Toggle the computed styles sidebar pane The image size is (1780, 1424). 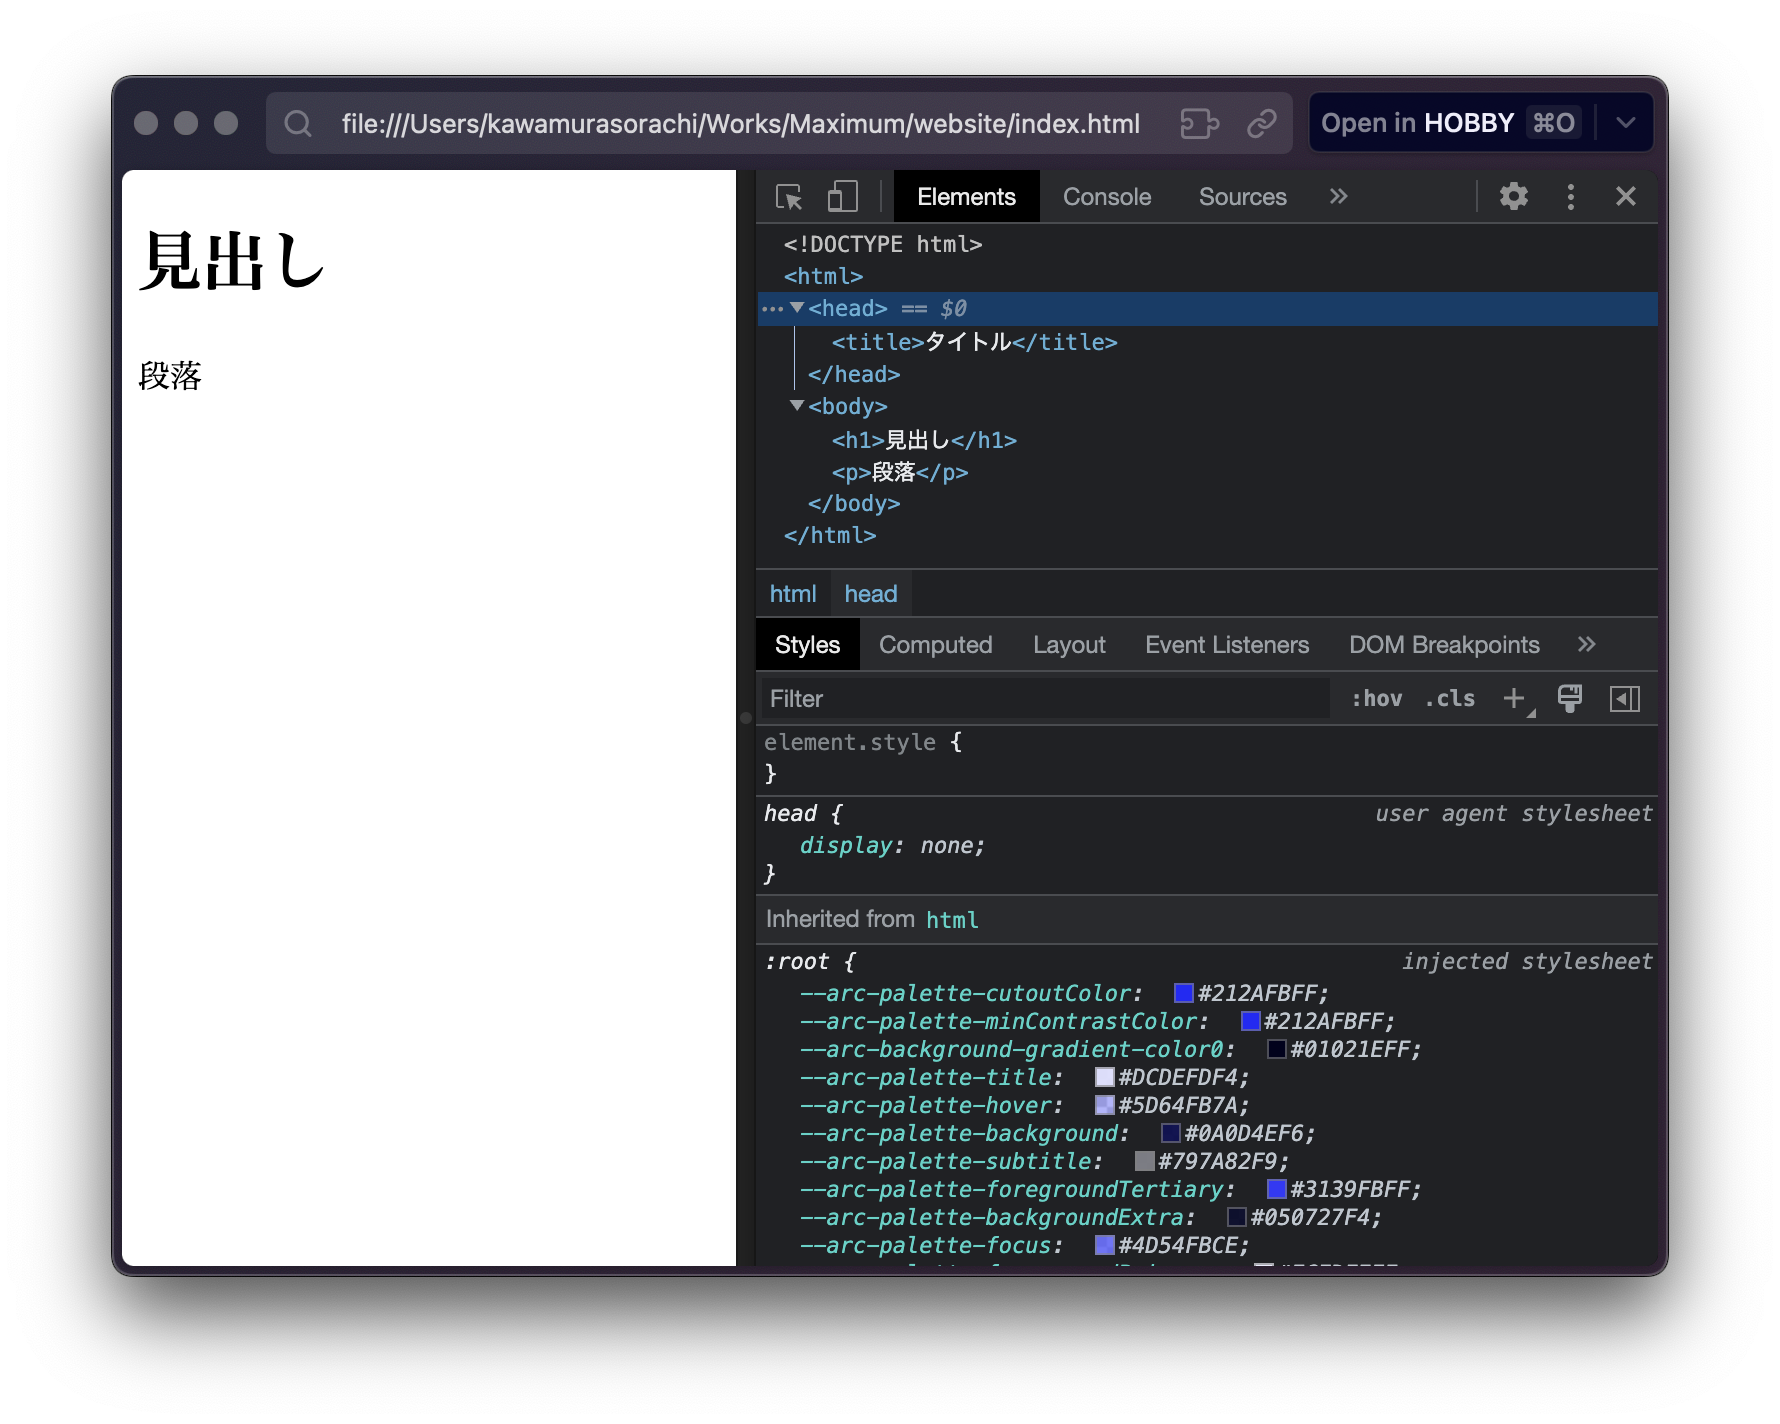1624,699
